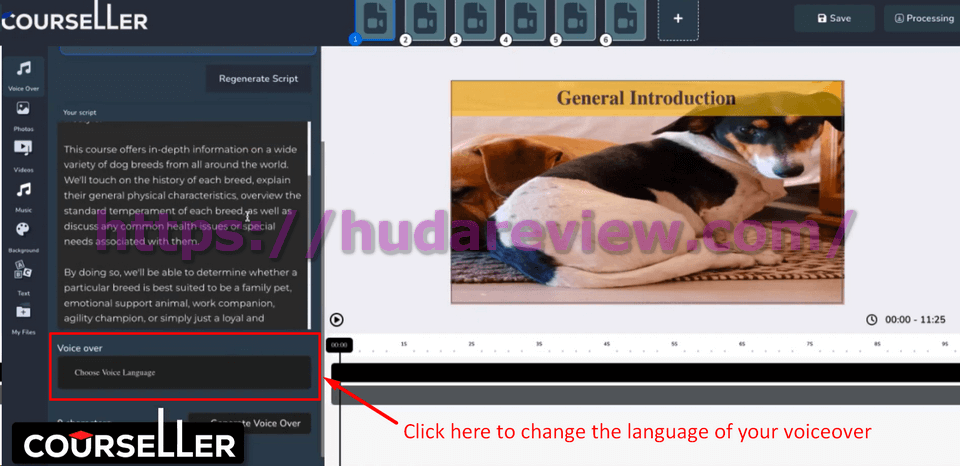Click the Processing button
The height and width of the screenshot is (466, 960).
click(x=918, y=18)
